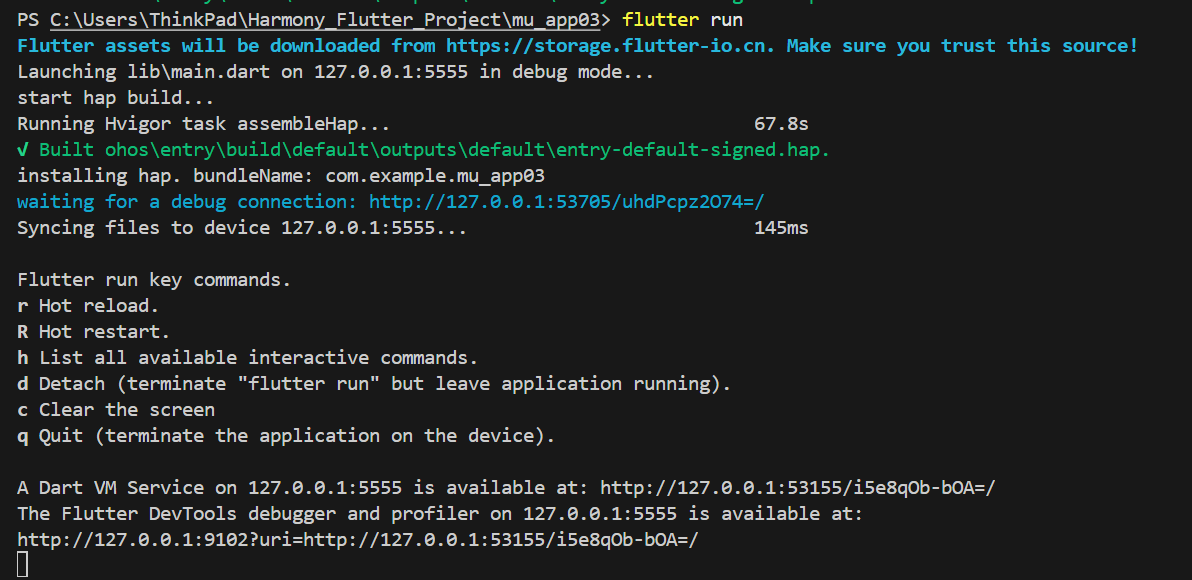Open the waiting debug connection URL

[x=566, y=202]
